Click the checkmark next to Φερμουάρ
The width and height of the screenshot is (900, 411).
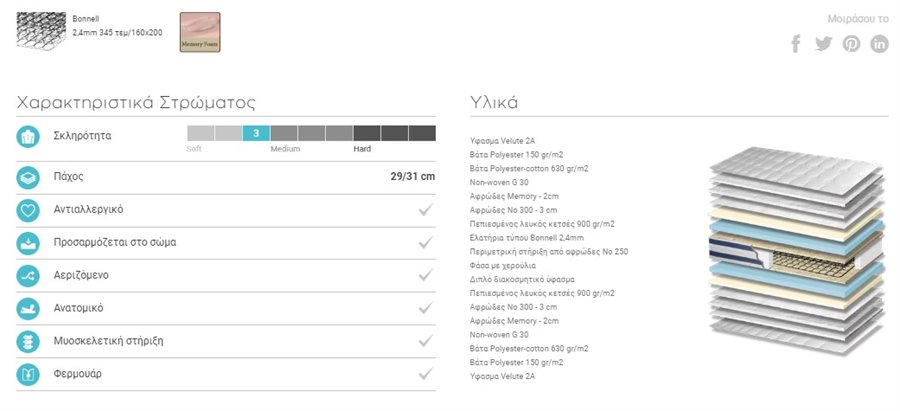425,374
